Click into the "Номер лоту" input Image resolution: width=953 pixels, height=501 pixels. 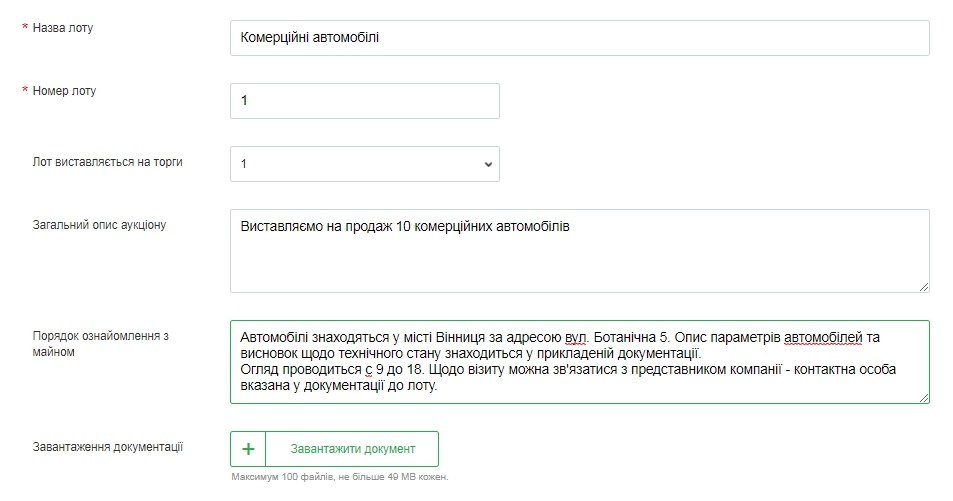[364, 101]
